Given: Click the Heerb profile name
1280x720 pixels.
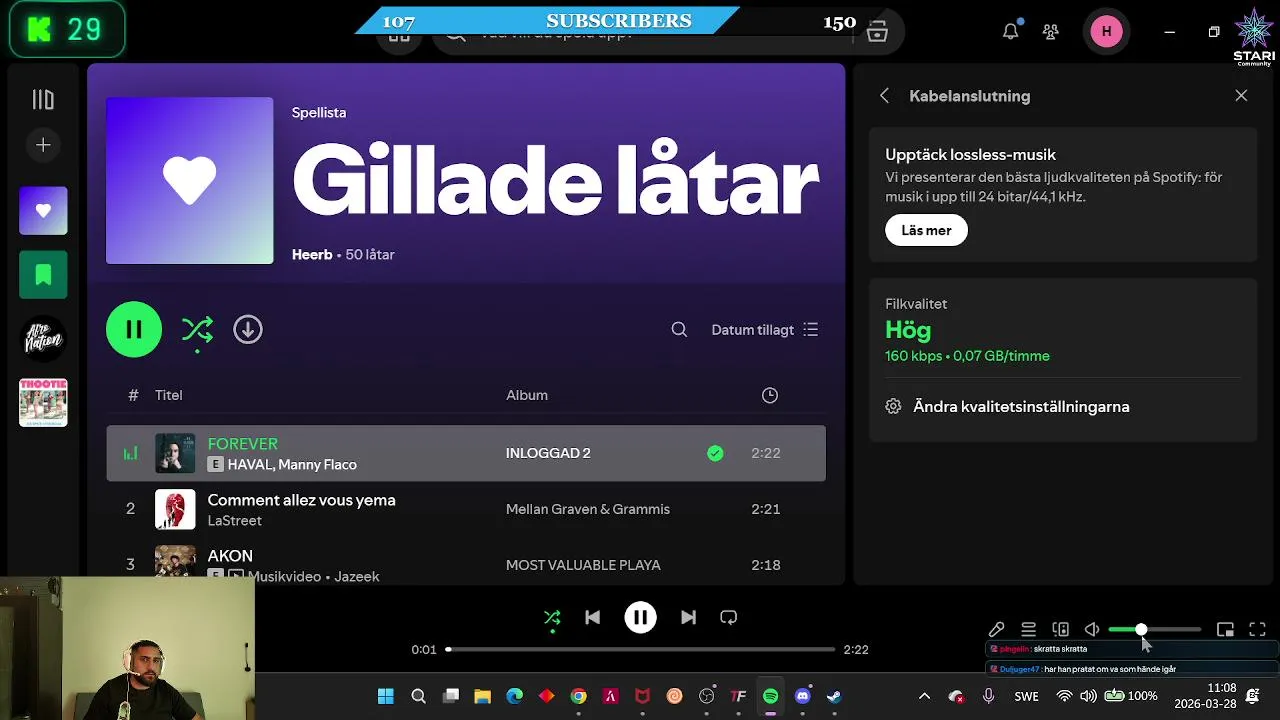Looking at the screenshot, I should tap(312, 254).
